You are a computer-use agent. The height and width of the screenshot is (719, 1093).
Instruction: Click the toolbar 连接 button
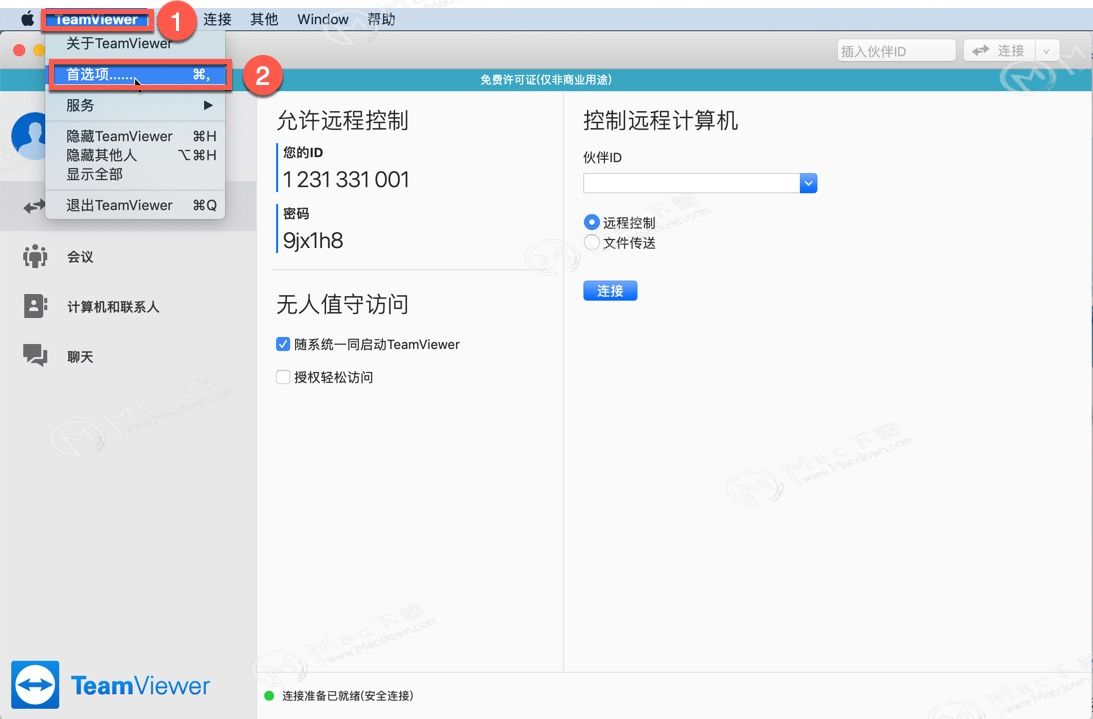[x=999, y=50]
